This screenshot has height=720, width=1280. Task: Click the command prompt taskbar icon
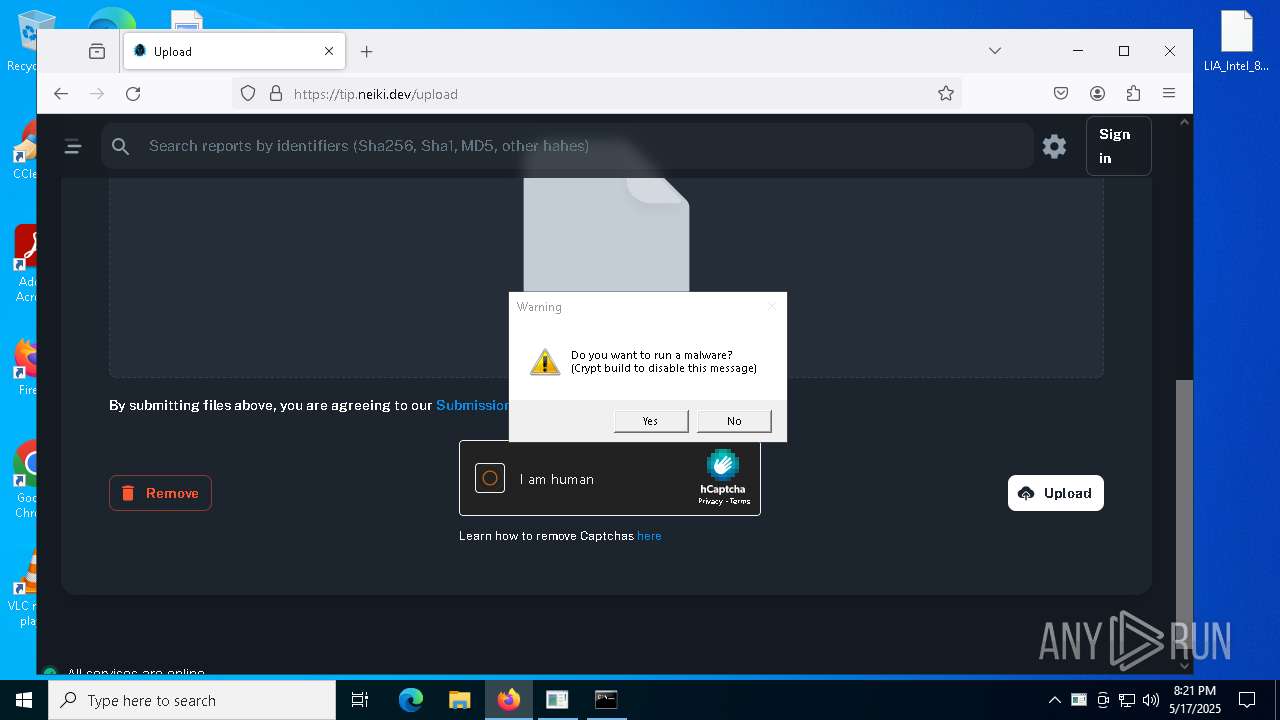[x=606, y=700]
